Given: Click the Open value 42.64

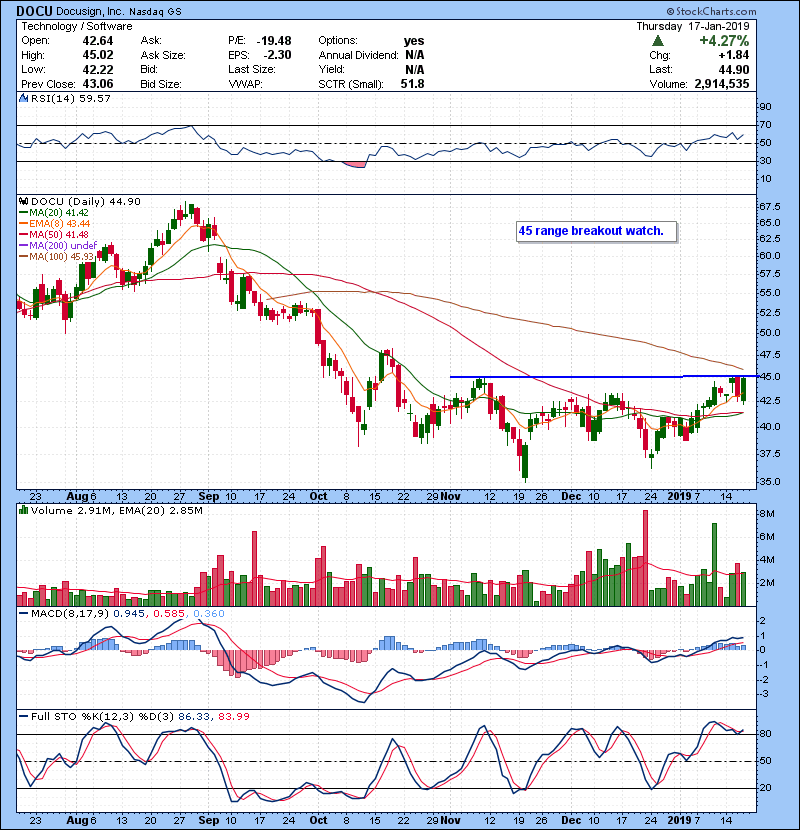Looking at the screenshot, I should [98, 41].
